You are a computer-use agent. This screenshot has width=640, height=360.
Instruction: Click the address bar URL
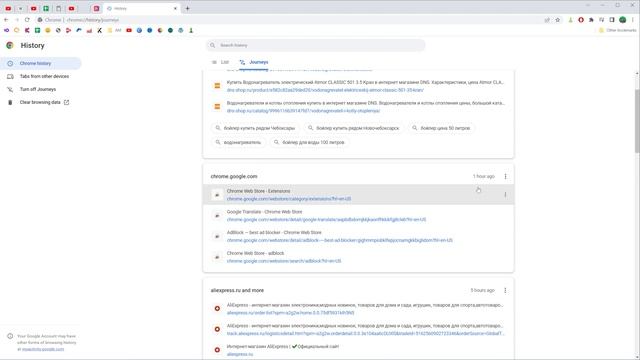pos(93,20)
